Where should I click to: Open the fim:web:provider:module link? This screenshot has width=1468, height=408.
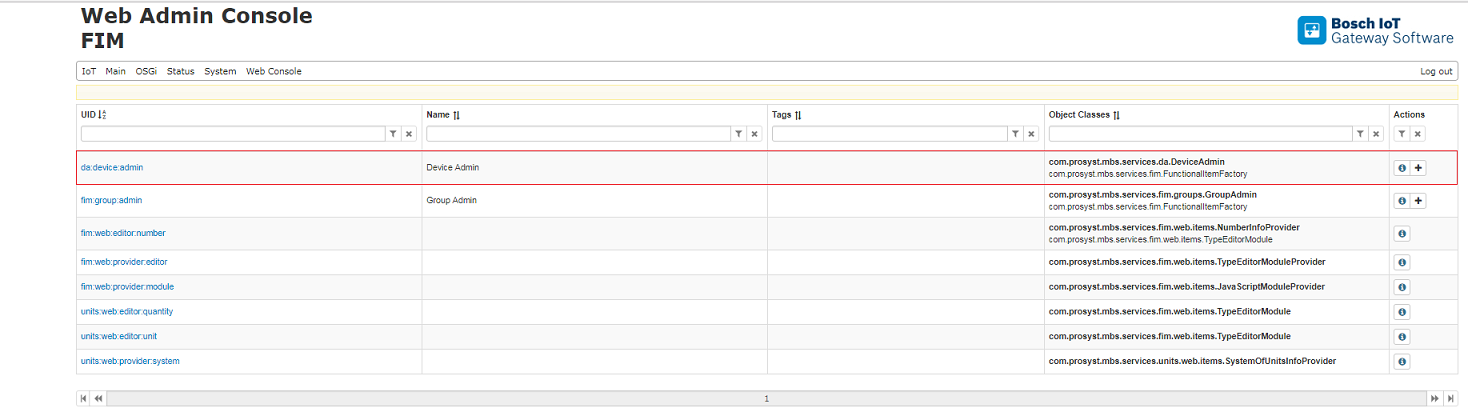(x=127, y=287)
